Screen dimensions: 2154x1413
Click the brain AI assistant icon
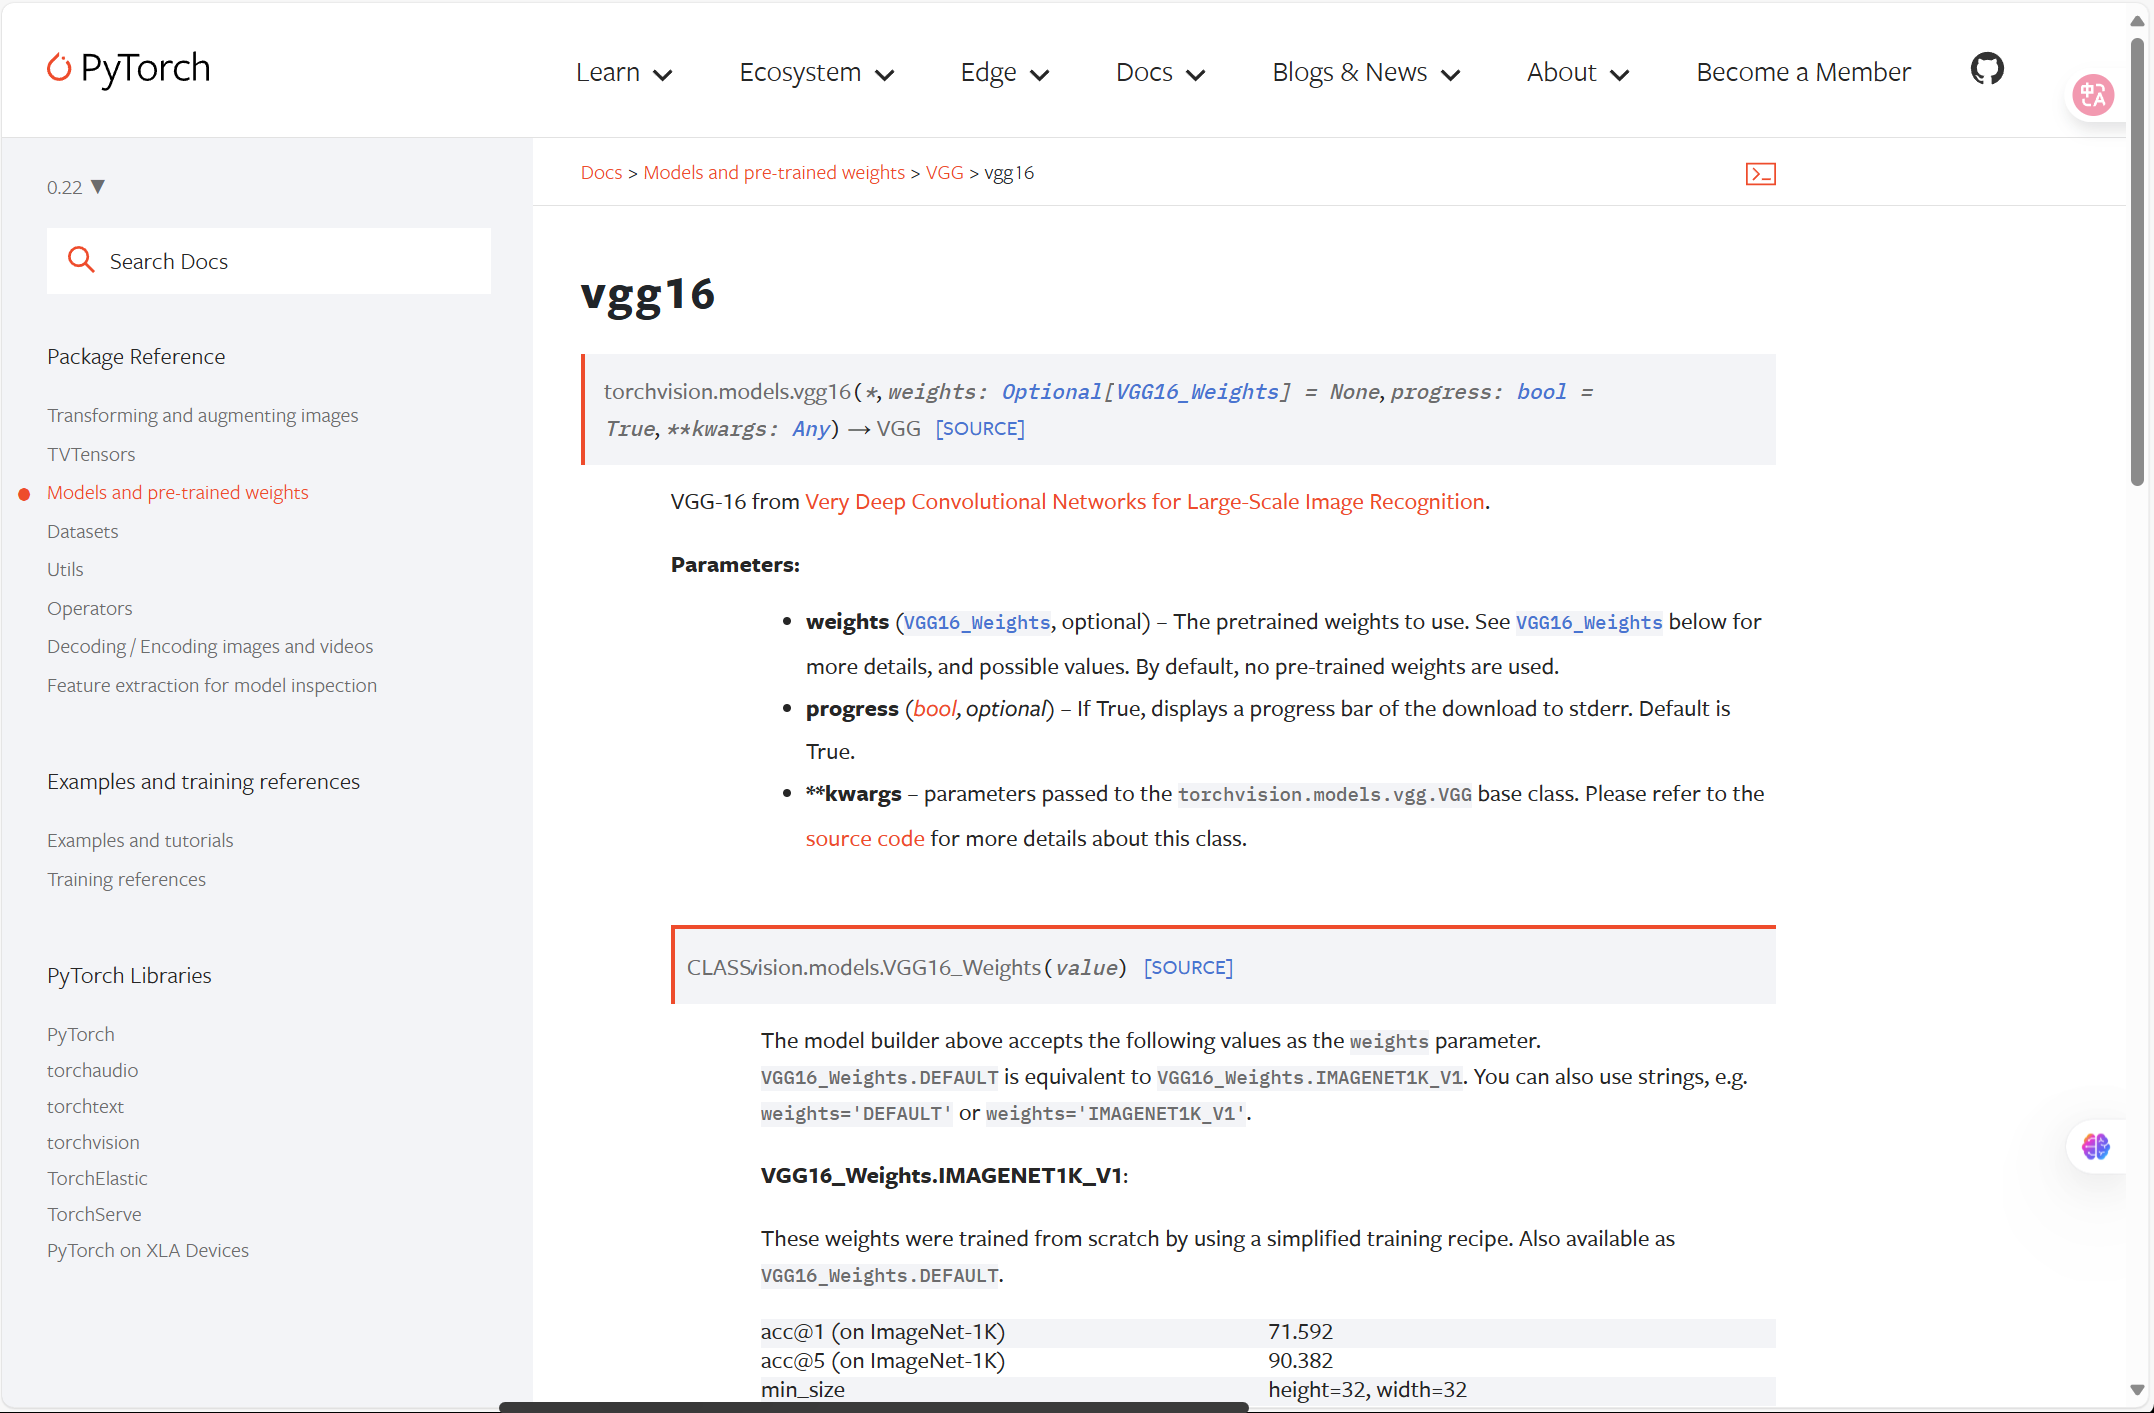tap(2095, 1146)
